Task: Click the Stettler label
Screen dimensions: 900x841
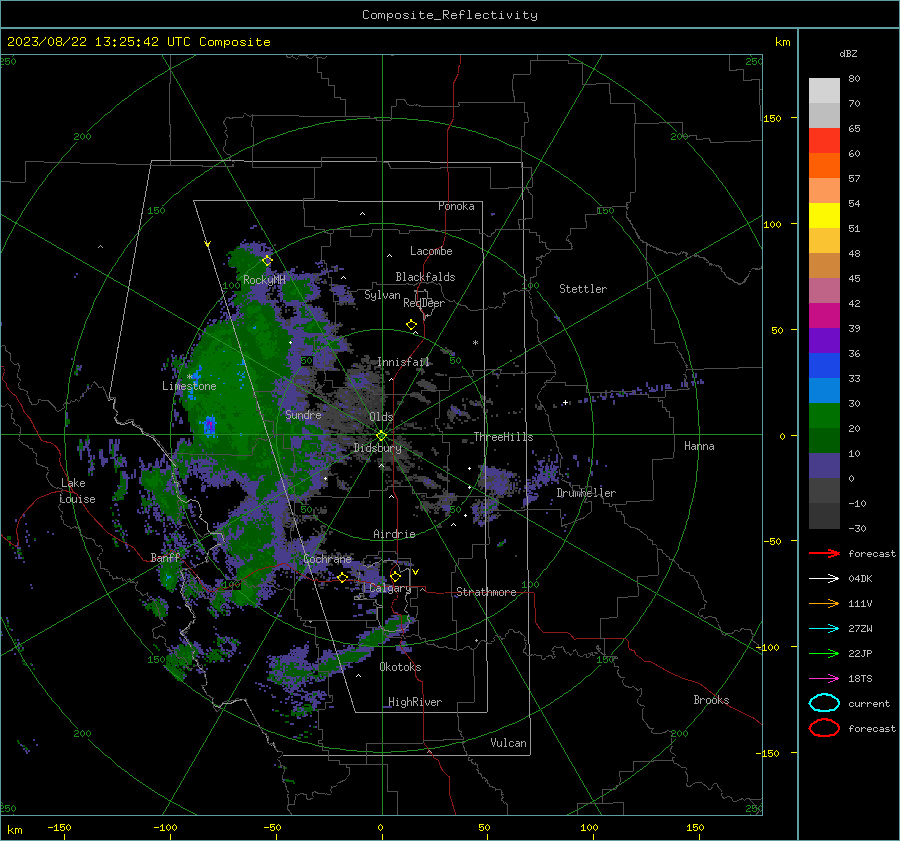Action: [583, 289]
